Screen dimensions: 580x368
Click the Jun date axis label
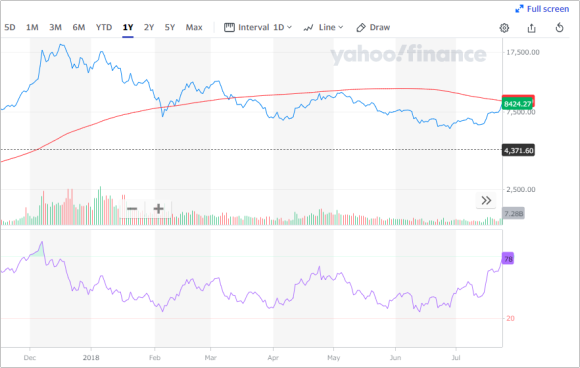pyautogui.click(x=395, y=358)
